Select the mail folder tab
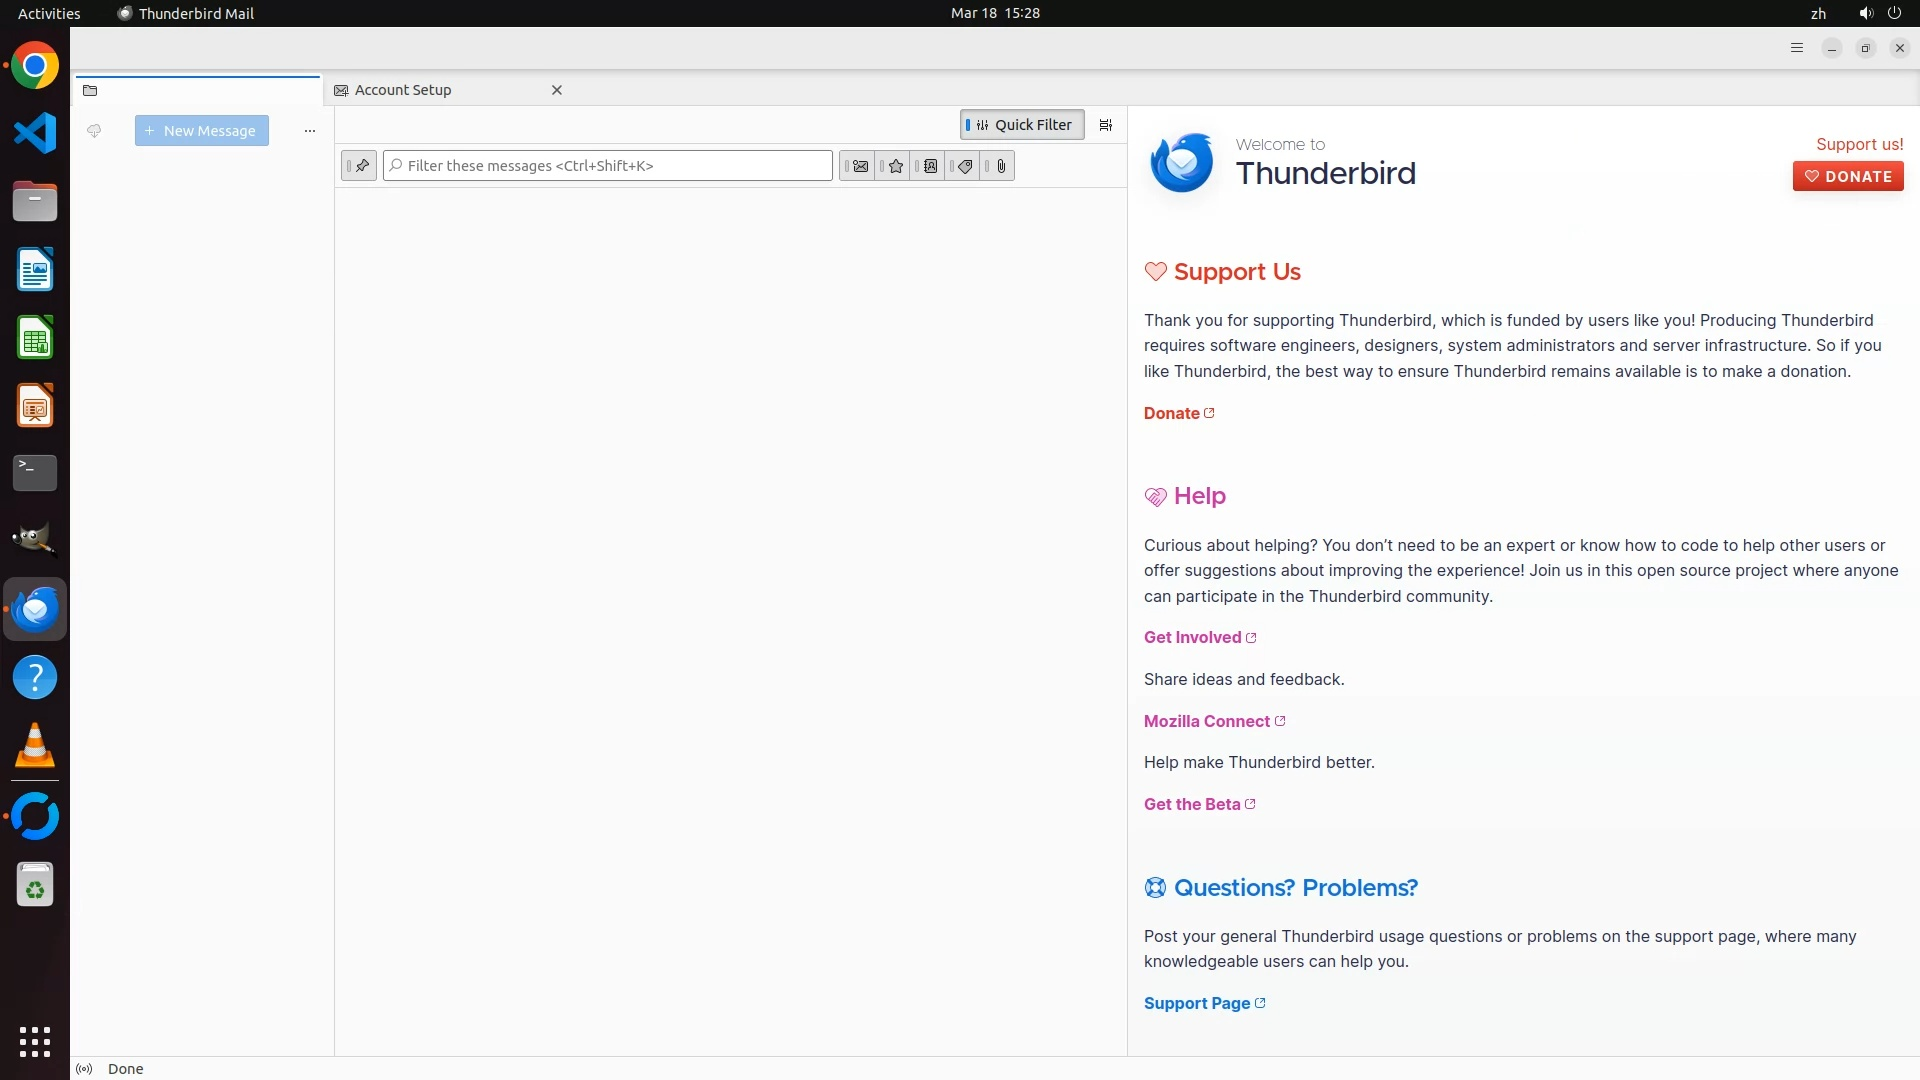The image size is (1920, 1080). [197, 90]
